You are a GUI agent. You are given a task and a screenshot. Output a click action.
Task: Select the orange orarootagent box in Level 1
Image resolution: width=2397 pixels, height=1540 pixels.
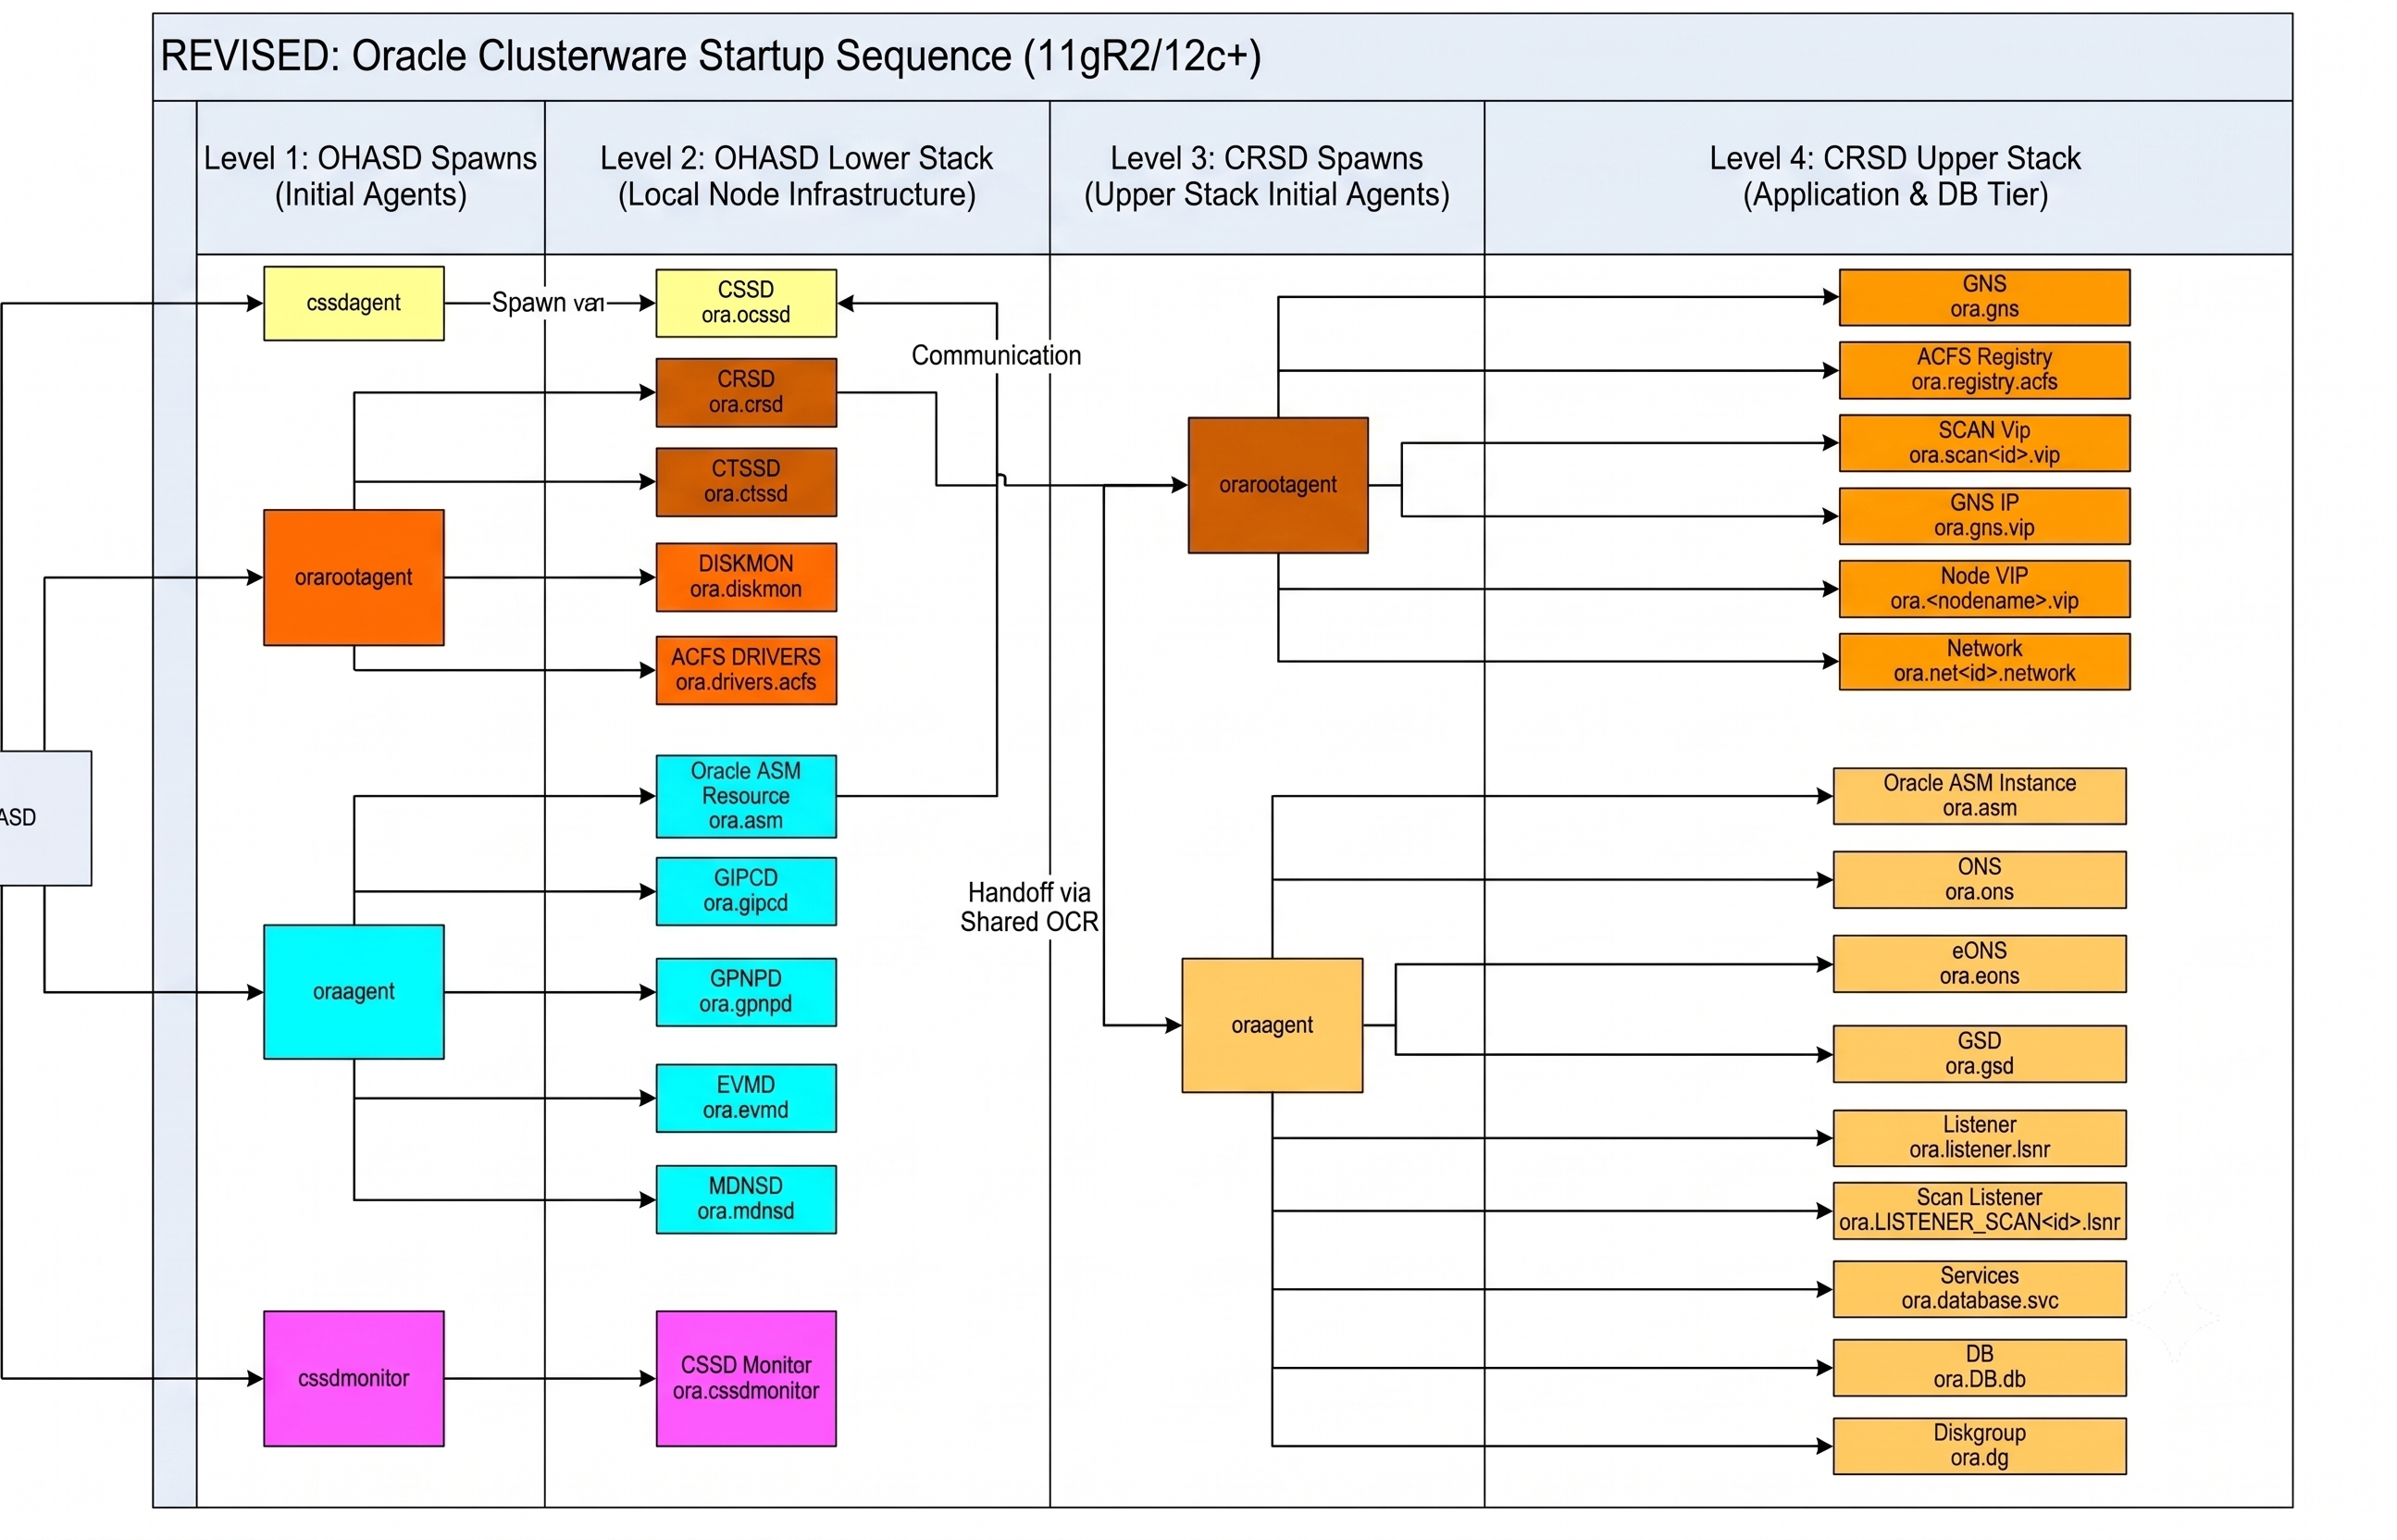[353, 577]
